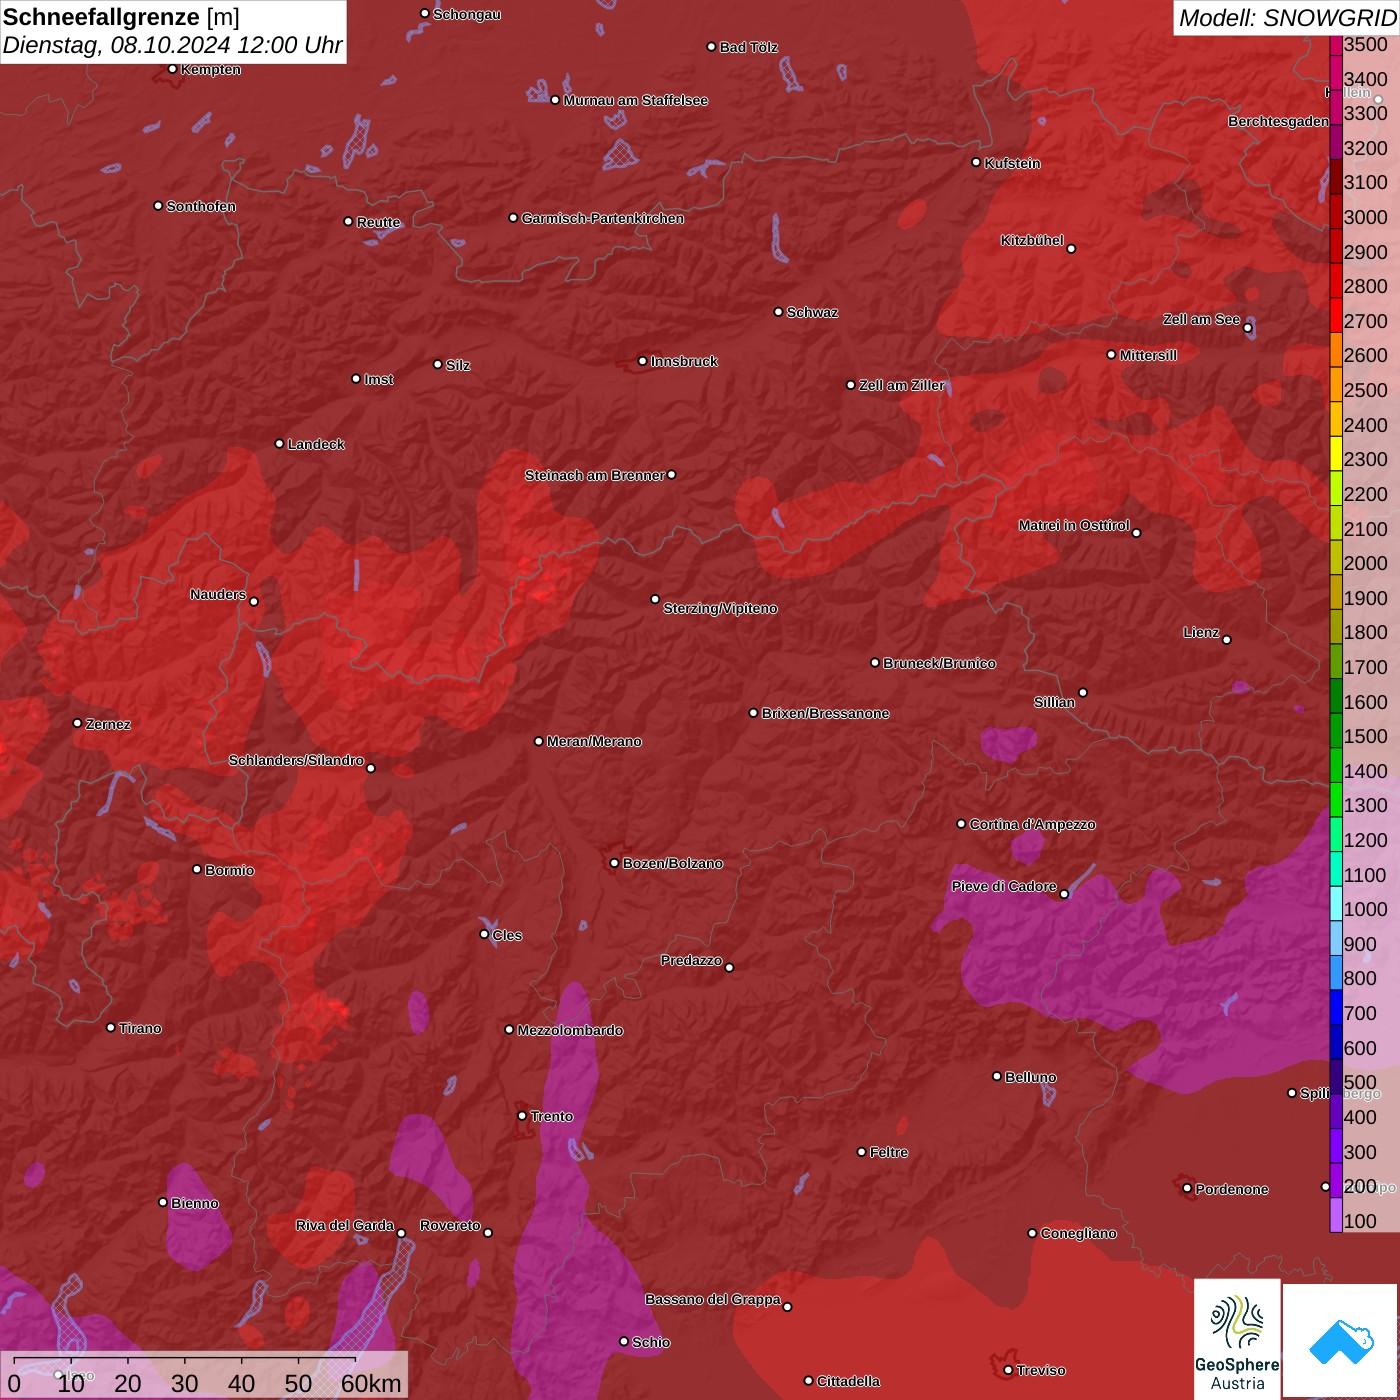Viewport: 1400px width, 1400px height.
Task: Click the 'Modell: SNOWGRID' label
Action: click(x=1287, y=18)
